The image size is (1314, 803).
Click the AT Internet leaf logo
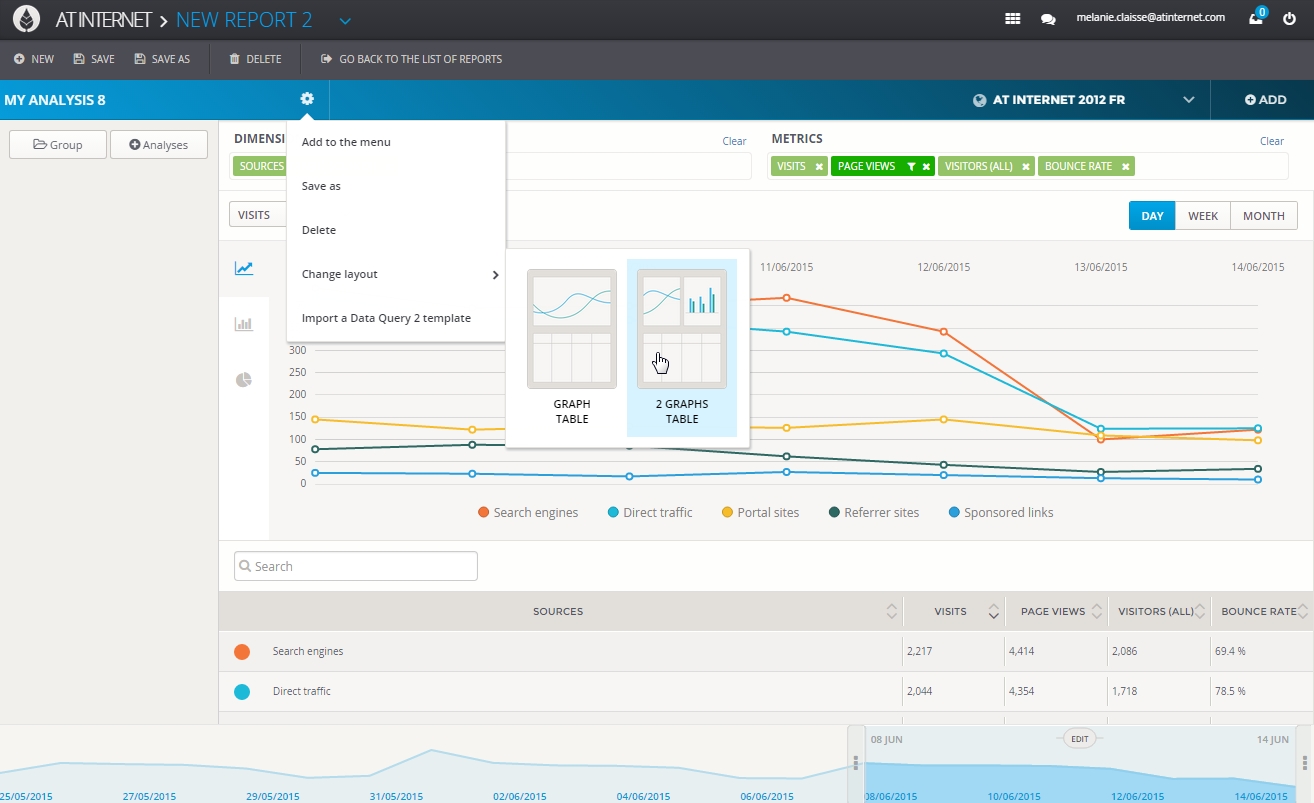click(27, 19)
